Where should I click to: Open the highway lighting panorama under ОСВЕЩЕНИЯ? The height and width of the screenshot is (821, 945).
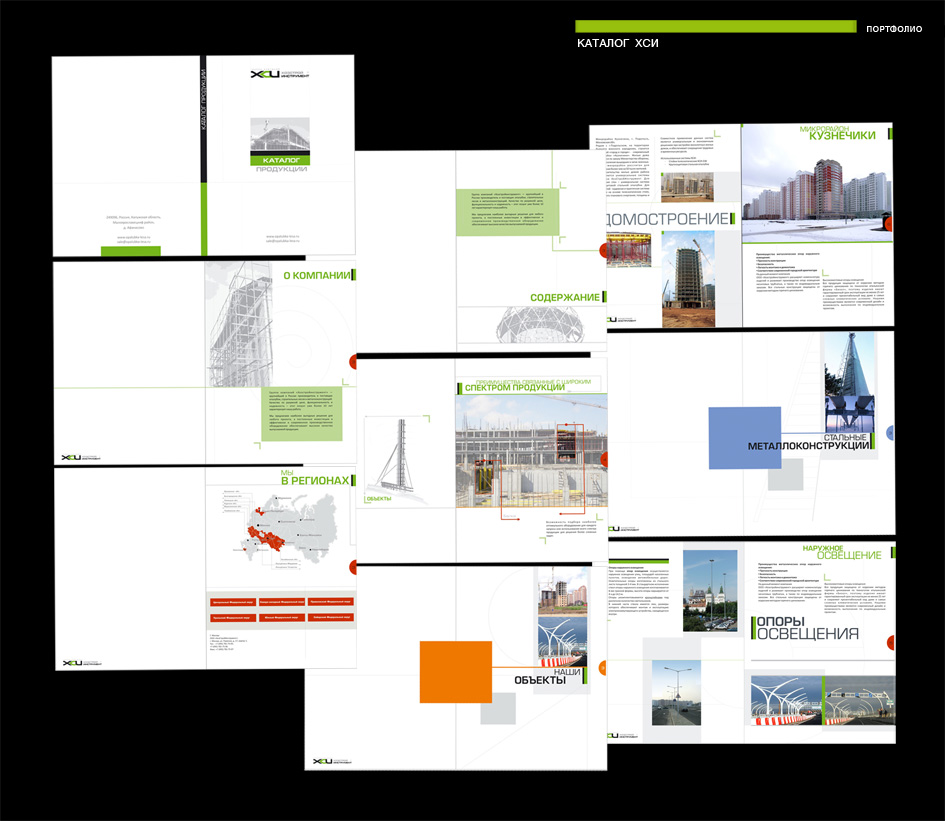(x=823, y=700)
